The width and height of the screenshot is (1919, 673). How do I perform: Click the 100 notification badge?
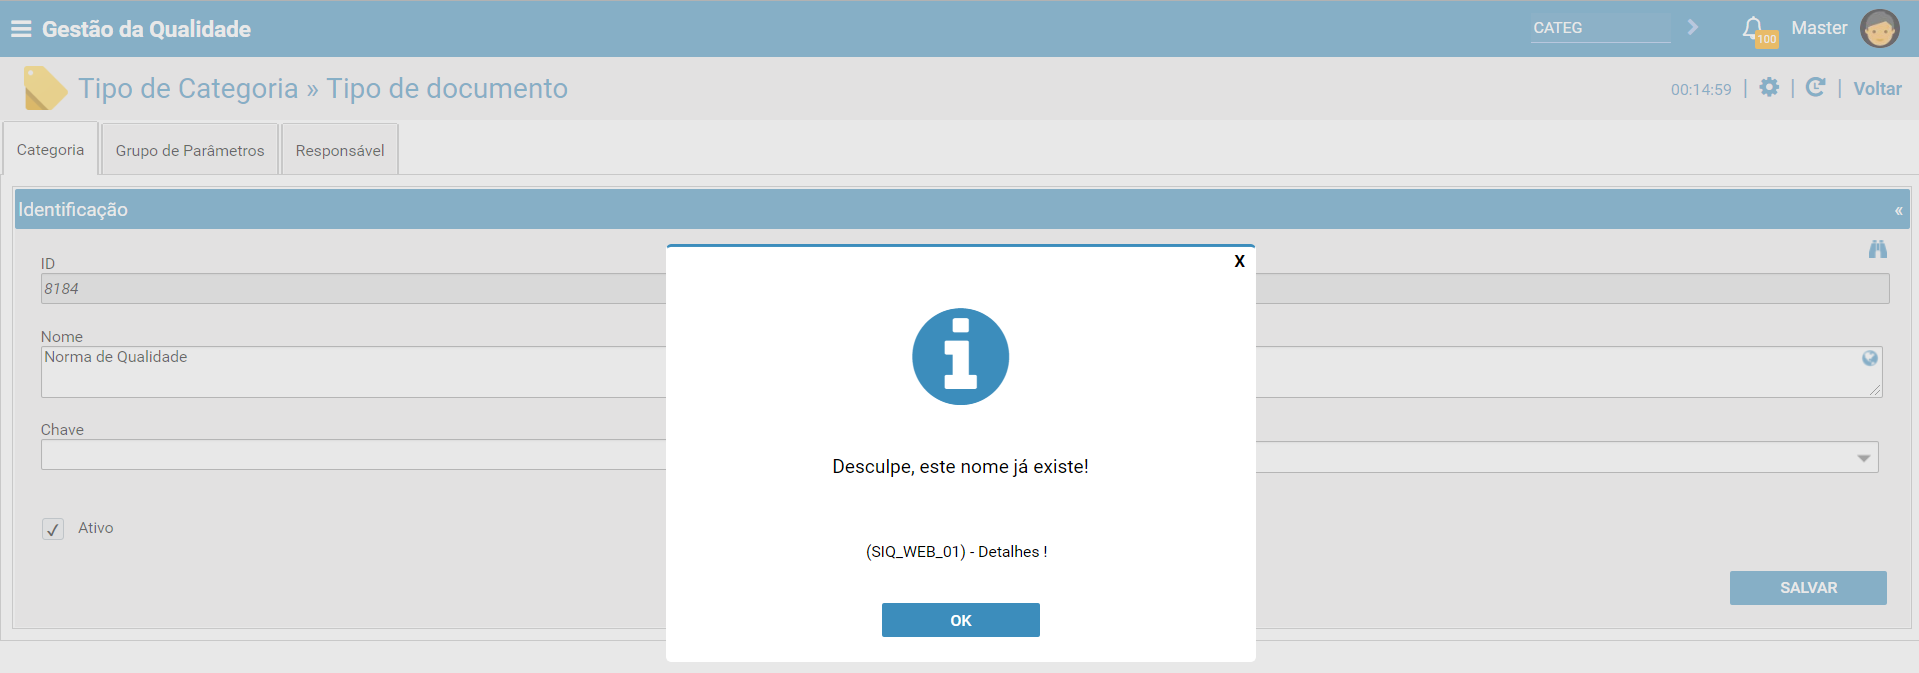[x=1767, y=39]
